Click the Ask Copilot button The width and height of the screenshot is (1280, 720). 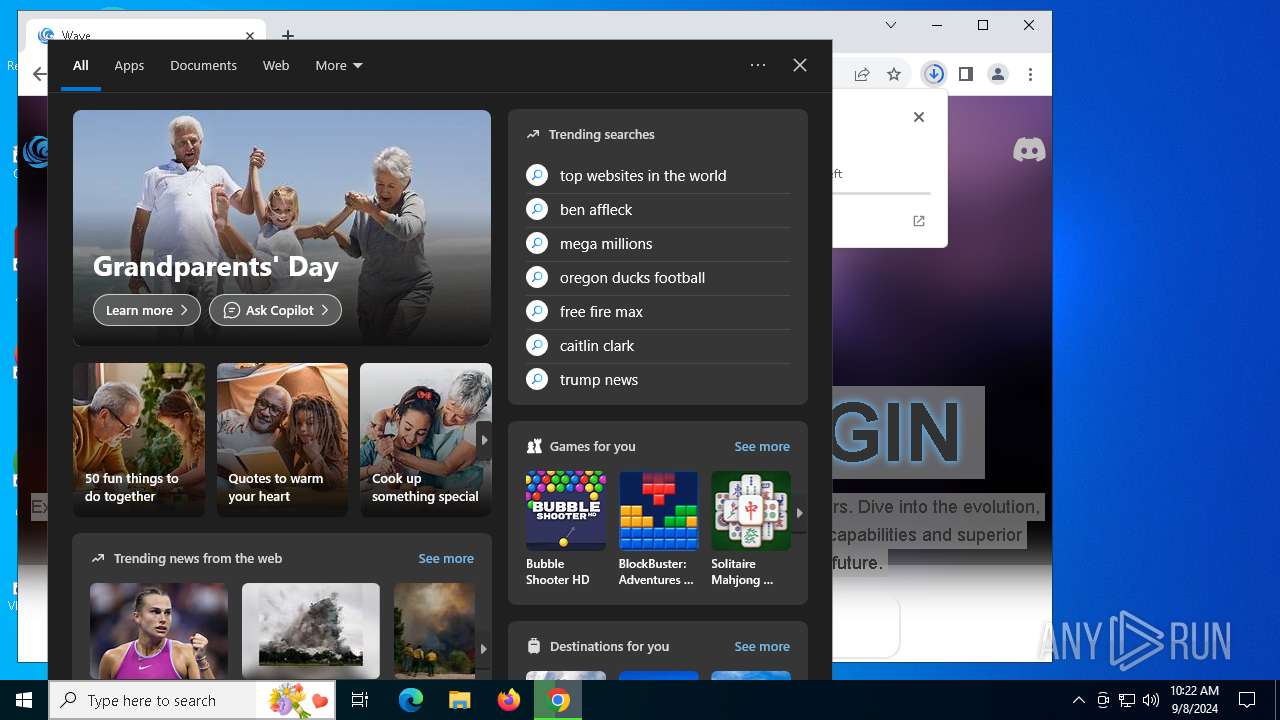275,310
